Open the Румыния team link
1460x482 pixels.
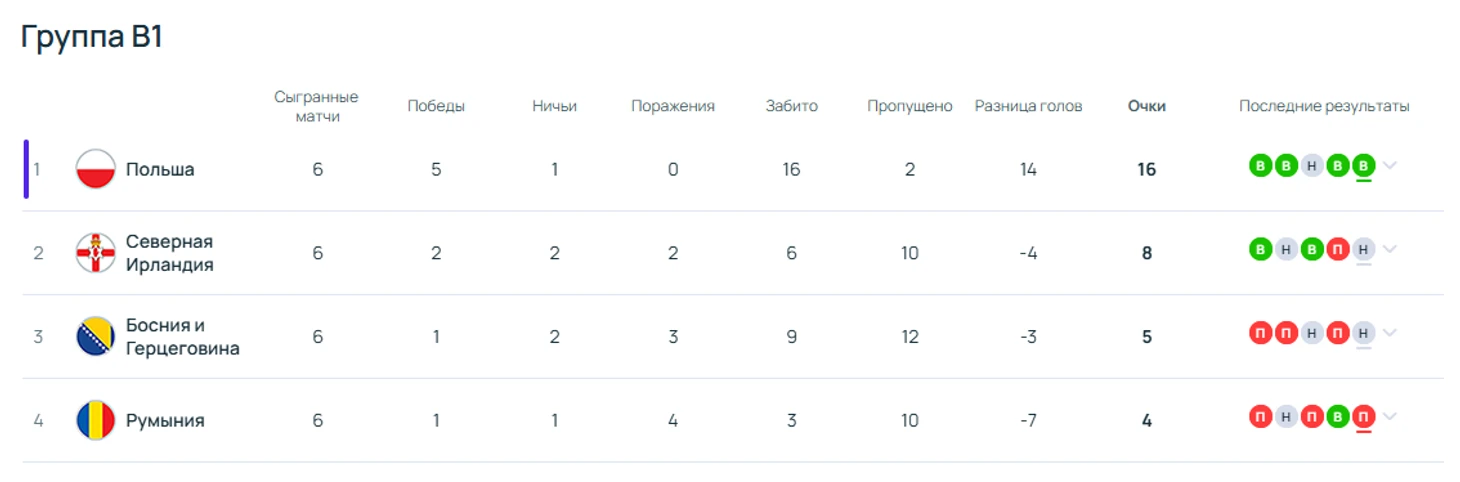tap(165, 420)
